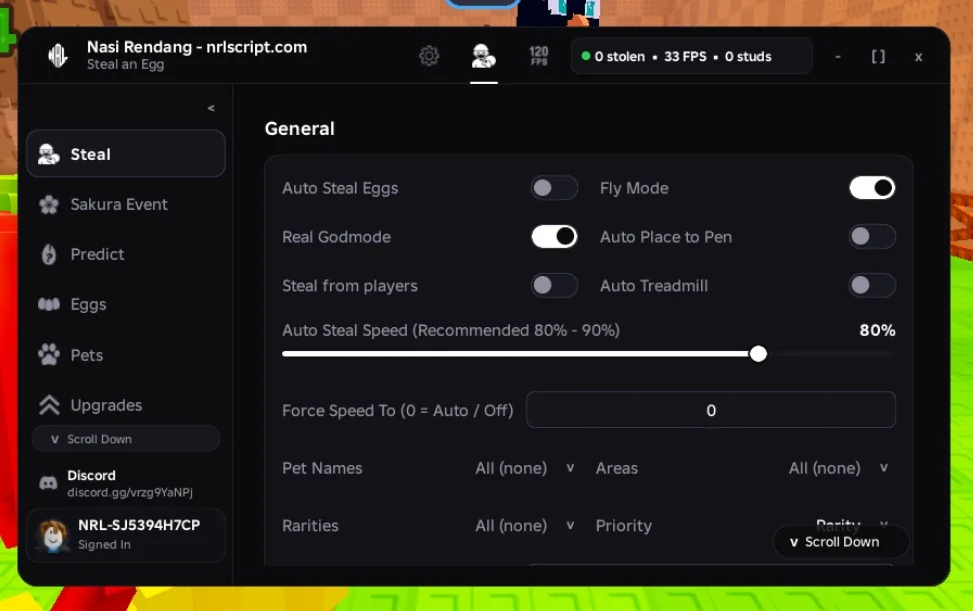Screen dimensions: 973x611
Task: Click the 80% speed value text
Action: [x=877, y=331]
